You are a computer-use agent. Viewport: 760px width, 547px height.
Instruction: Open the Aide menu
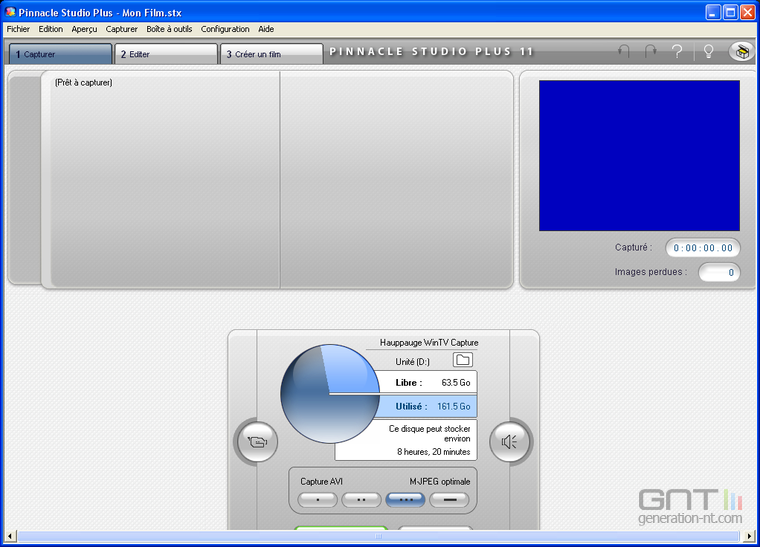(x=266, y=29)
